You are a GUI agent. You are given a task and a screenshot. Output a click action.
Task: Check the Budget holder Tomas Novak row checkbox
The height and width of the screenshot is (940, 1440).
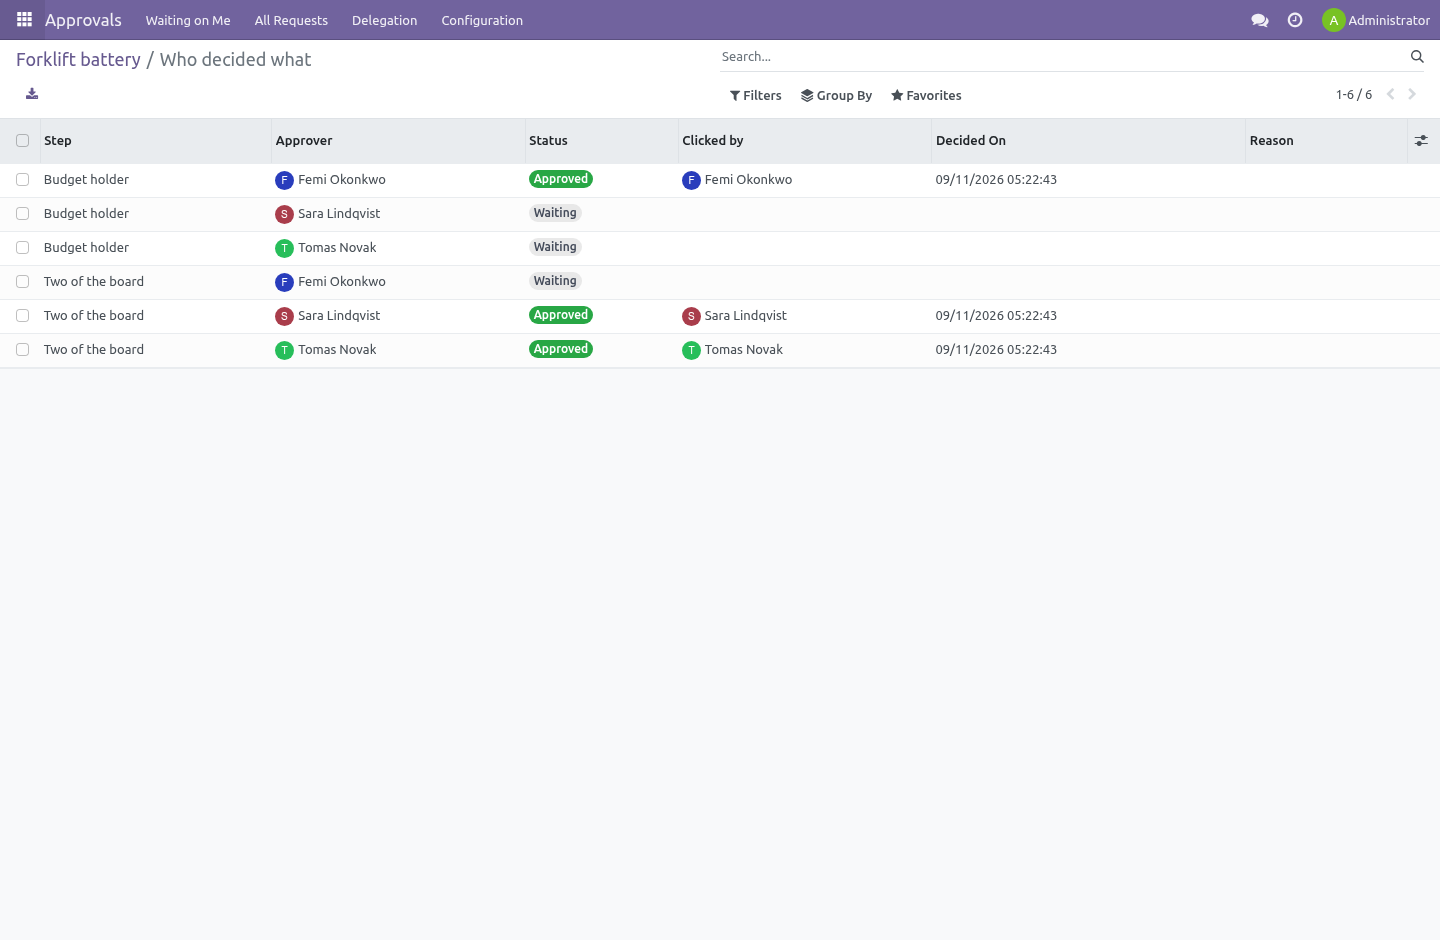(x=22, y=248)
